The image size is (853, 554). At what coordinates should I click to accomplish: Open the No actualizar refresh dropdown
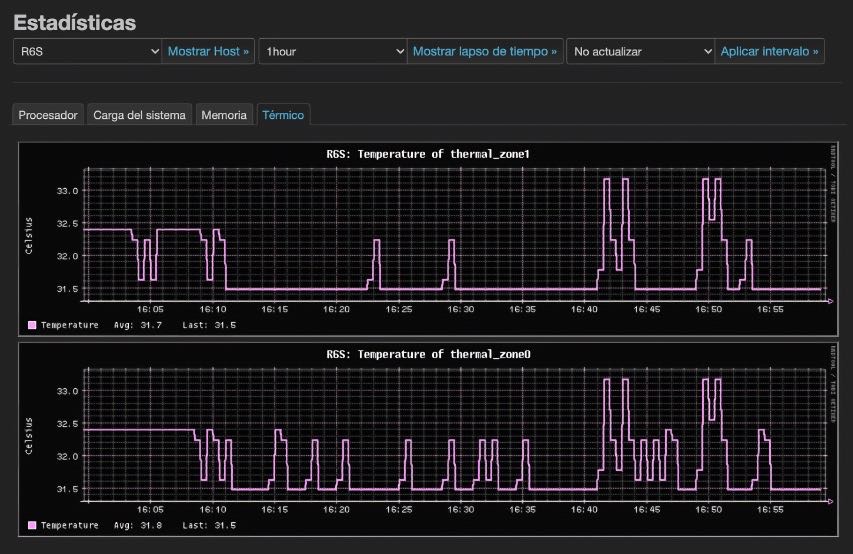640,51
